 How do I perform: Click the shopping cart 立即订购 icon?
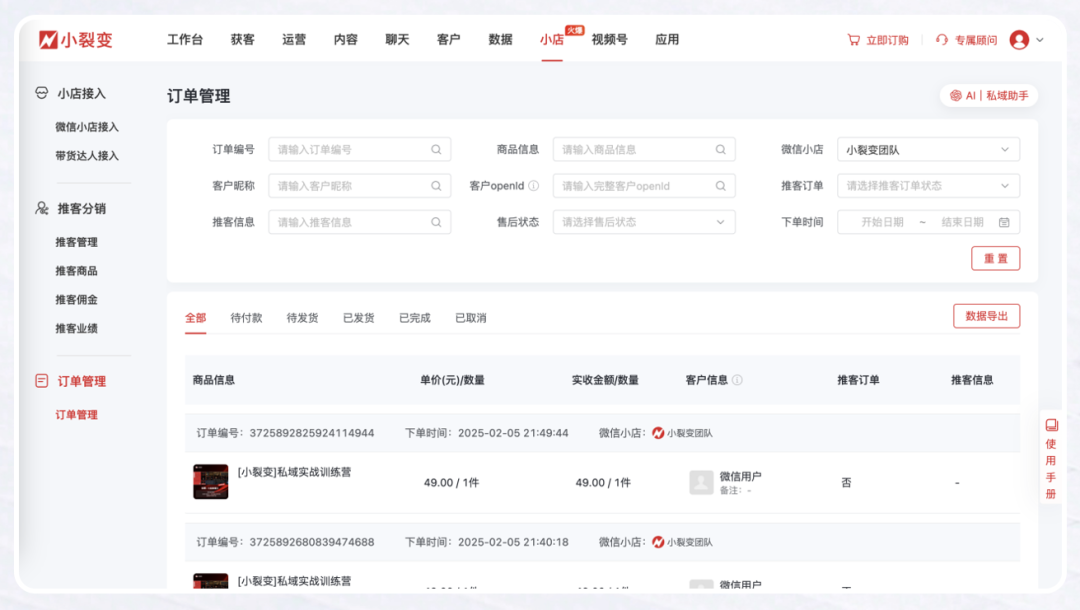click(853, 40)
